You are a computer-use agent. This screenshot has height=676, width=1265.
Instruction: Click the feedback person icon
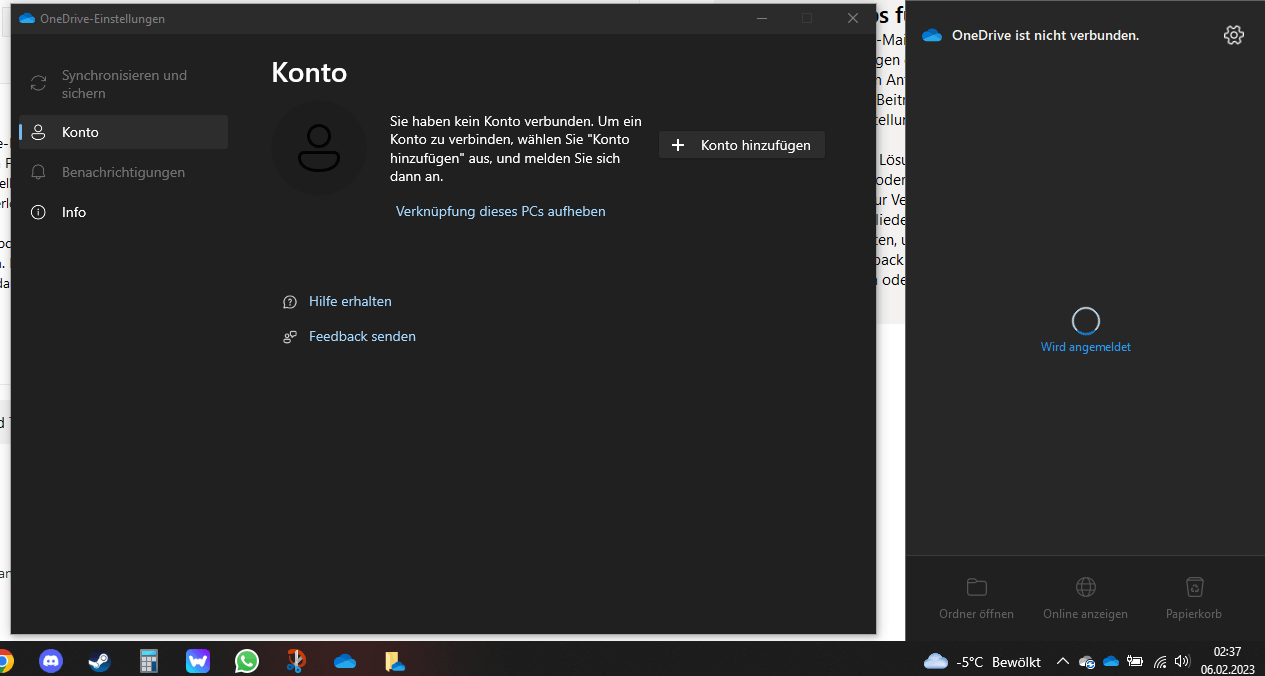click(290, 337)
